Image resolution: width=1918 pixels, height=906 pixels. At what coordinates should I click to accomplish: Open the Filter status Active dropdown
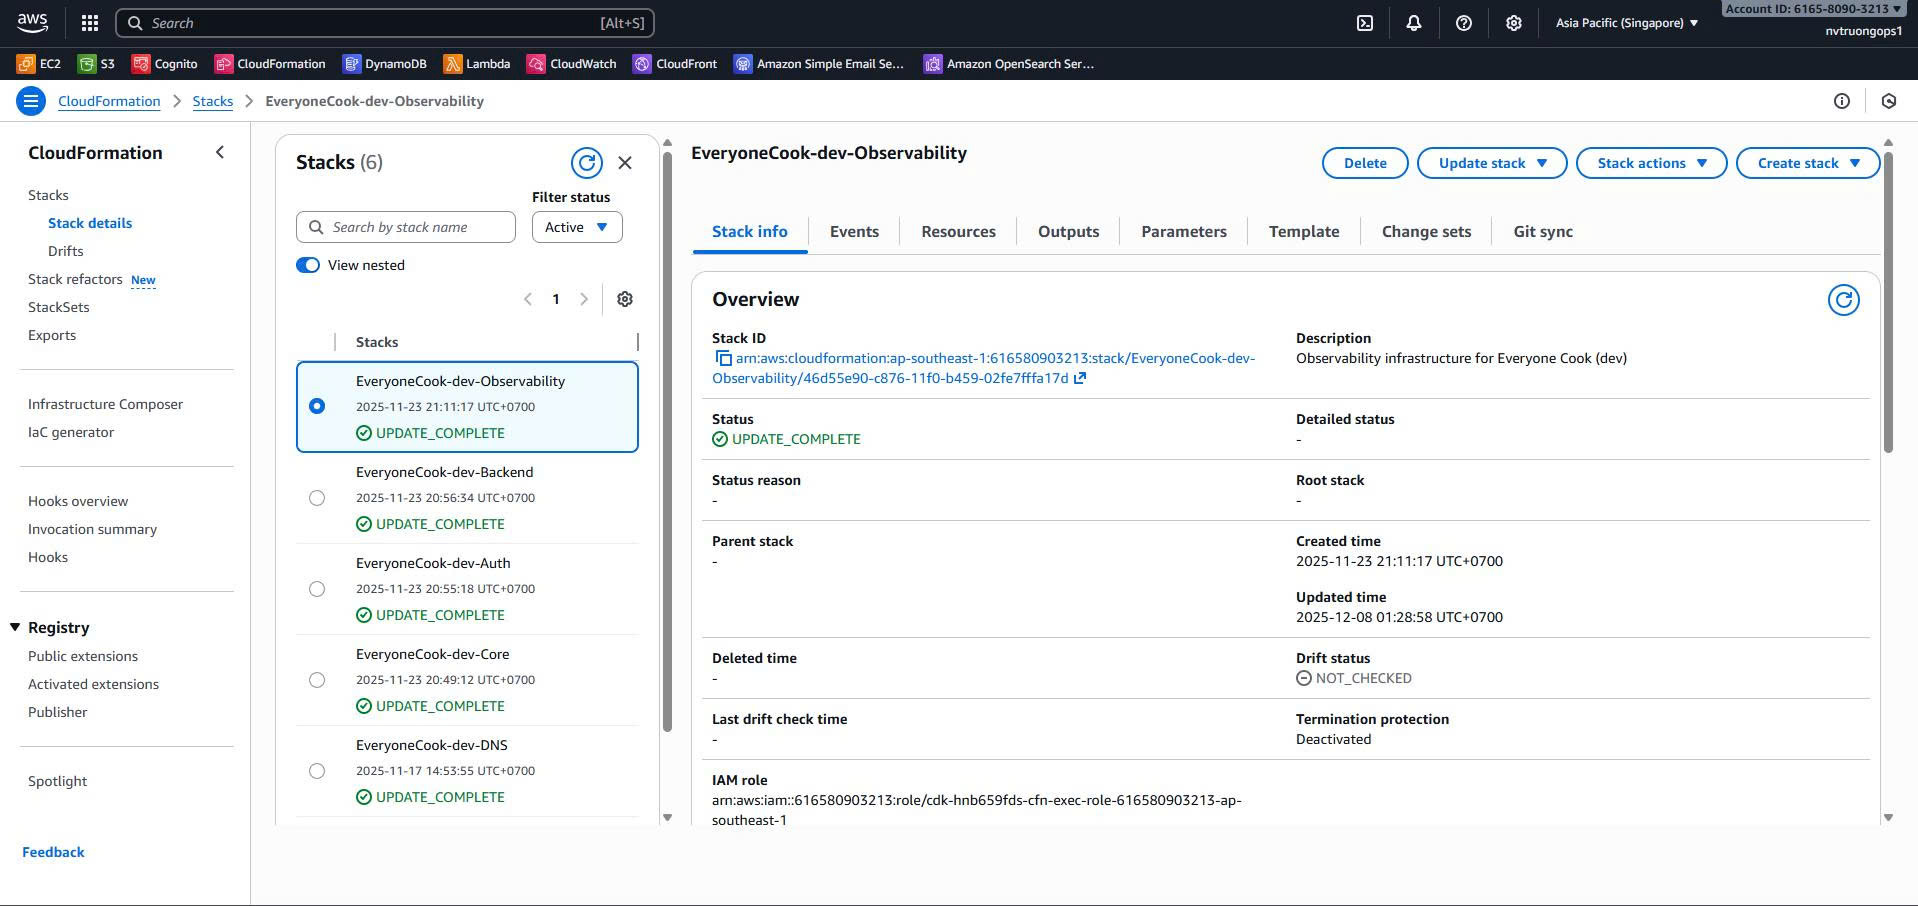[x=577, y=227]
